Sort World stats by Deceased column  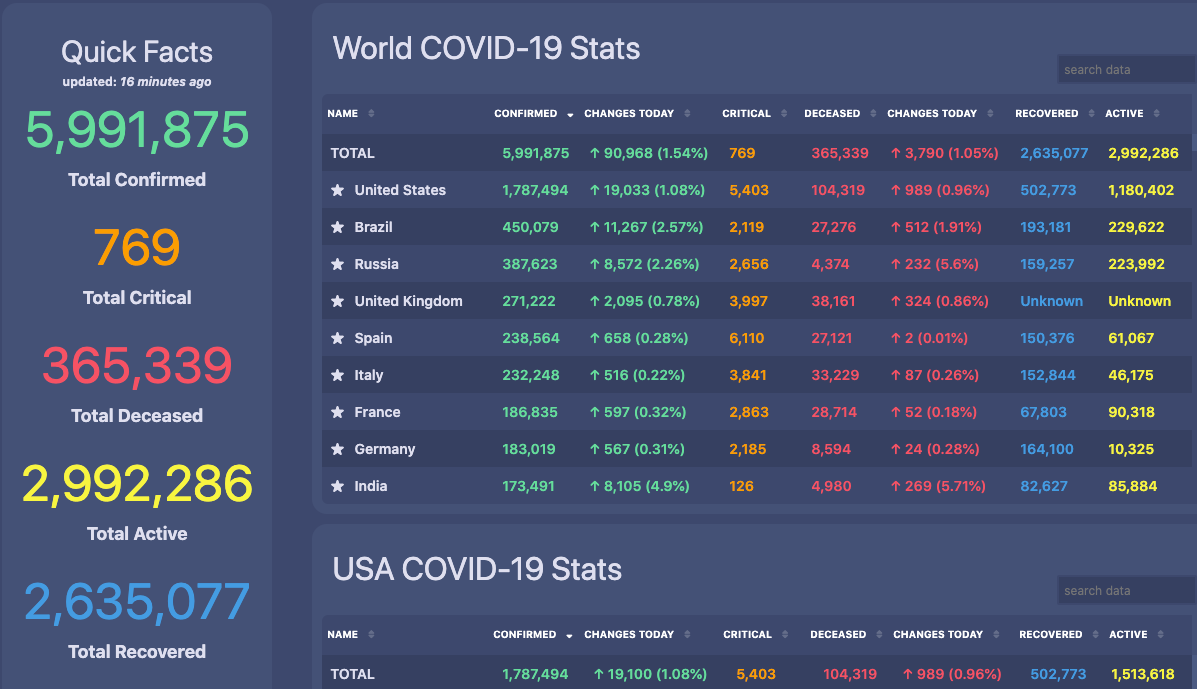pos(873,114)
